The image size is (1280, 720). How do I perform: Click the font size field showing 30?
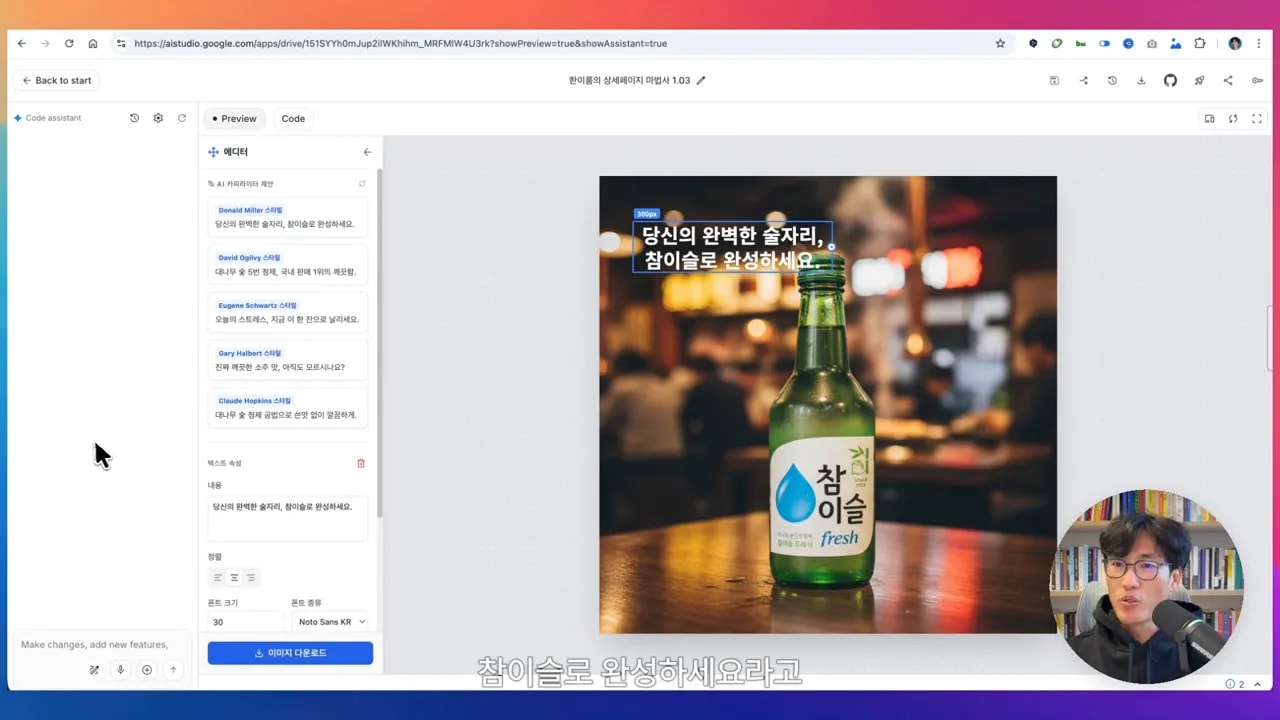[245, 622]
